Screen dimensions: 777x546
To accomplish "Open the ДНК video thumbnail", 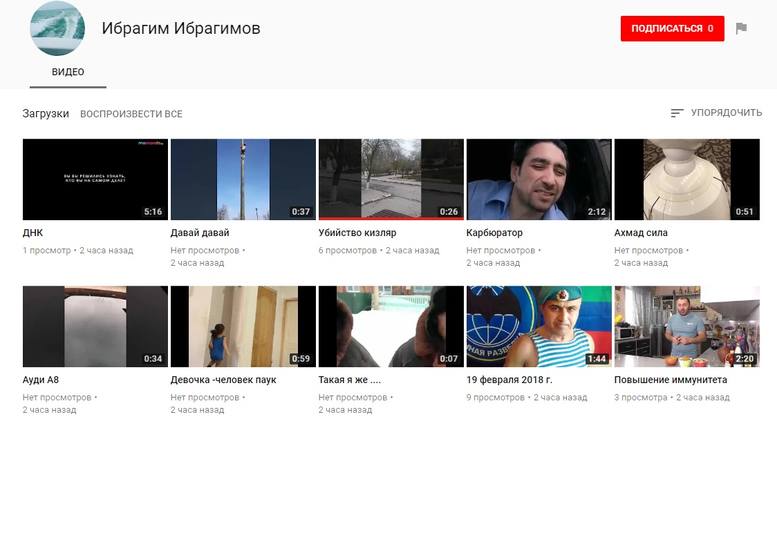I will pyautogui.click(x=95, y=179).
